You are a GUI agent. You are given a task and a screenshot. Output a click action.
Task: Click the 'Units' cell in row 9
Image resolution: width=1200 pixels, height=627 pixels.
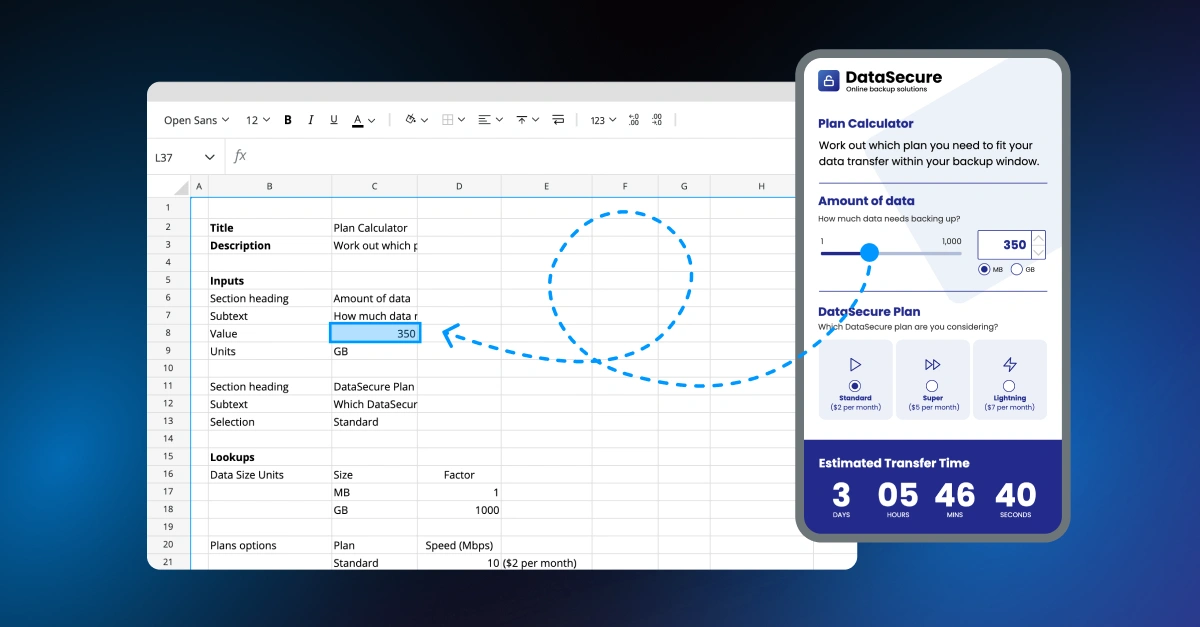click(x=269, y=351)
